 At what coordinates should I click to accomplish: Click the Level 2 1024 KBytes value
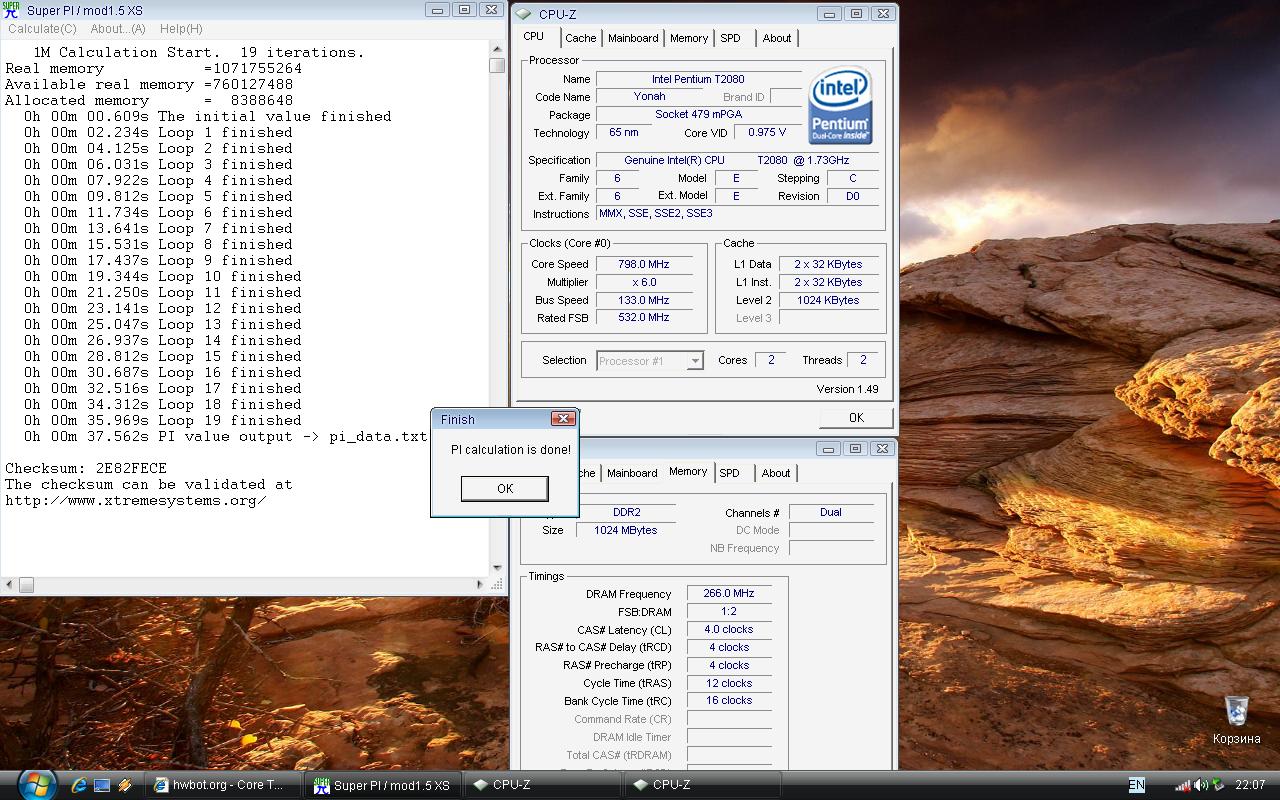(828, 300)
